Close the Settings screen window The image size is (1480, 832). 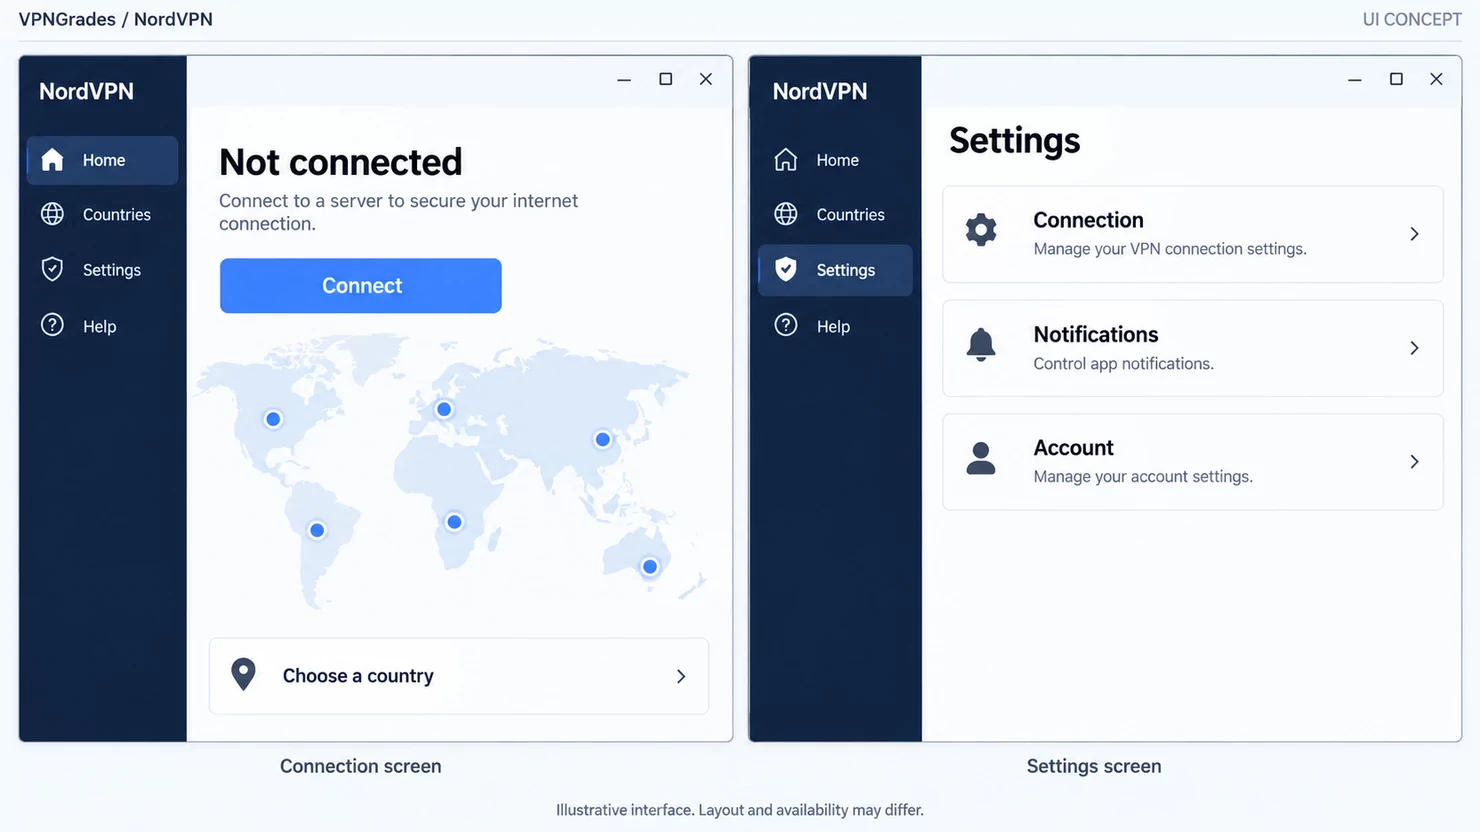[1436, 79]
